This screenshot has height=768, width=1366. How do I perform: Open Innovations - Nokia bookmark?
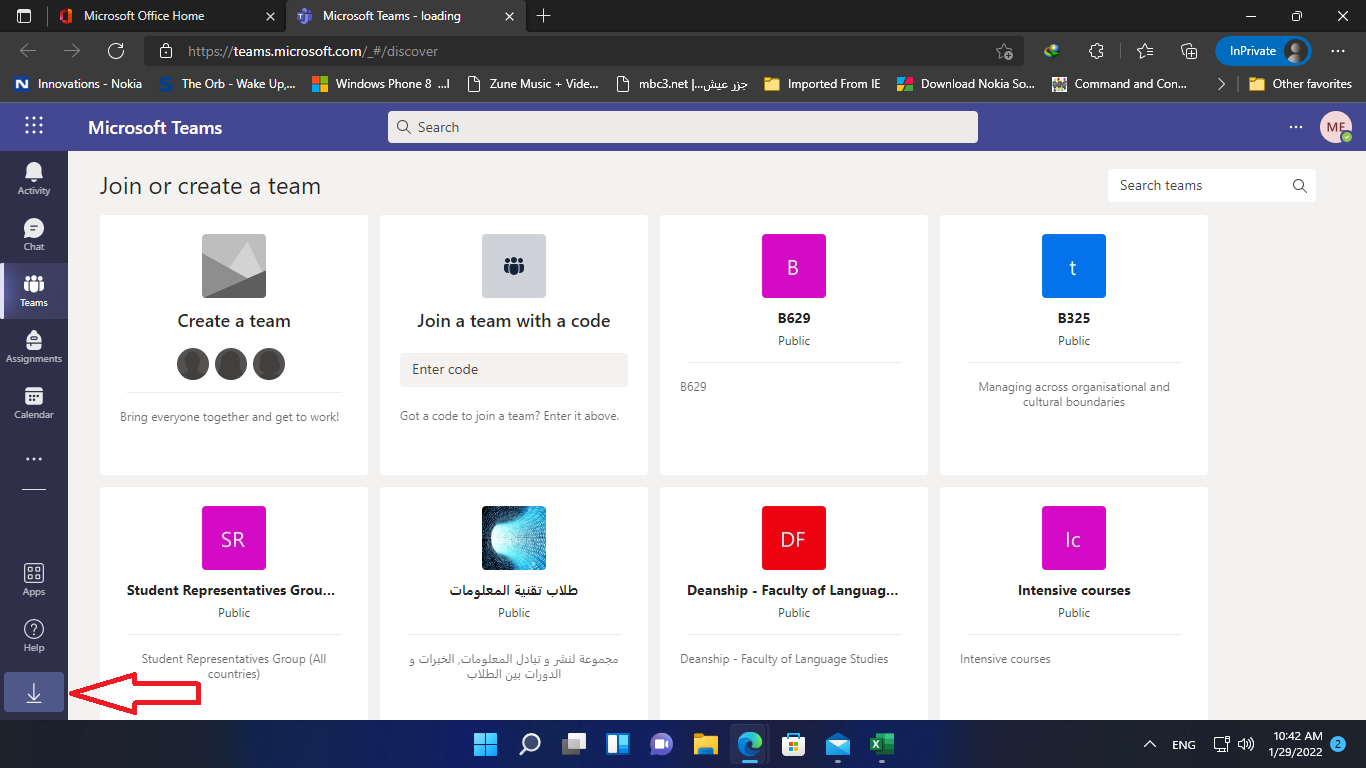[x=78, y=84]
